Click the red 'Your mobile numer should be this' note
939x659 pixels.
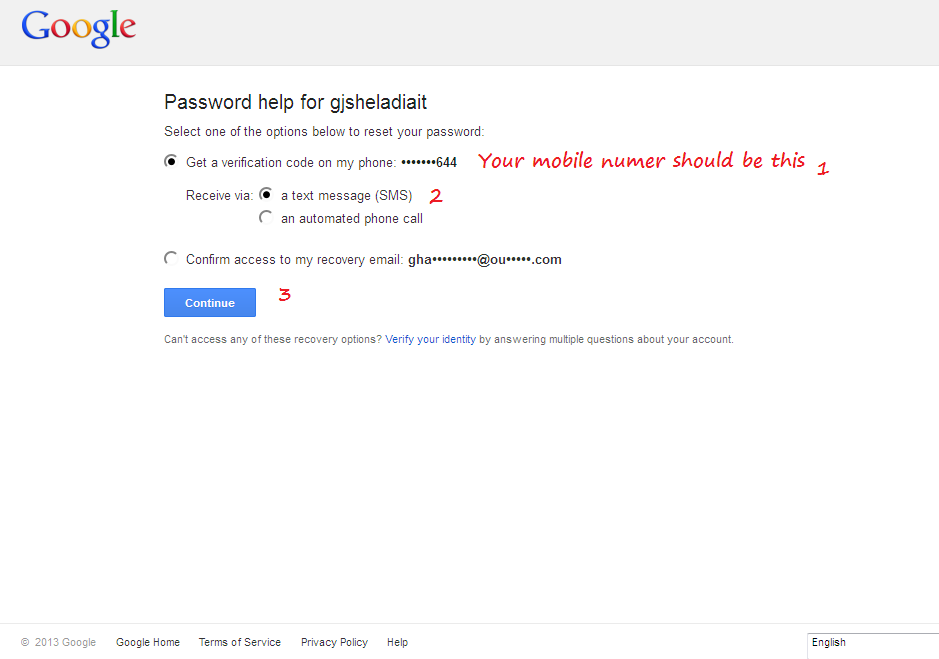click(641, 161)
